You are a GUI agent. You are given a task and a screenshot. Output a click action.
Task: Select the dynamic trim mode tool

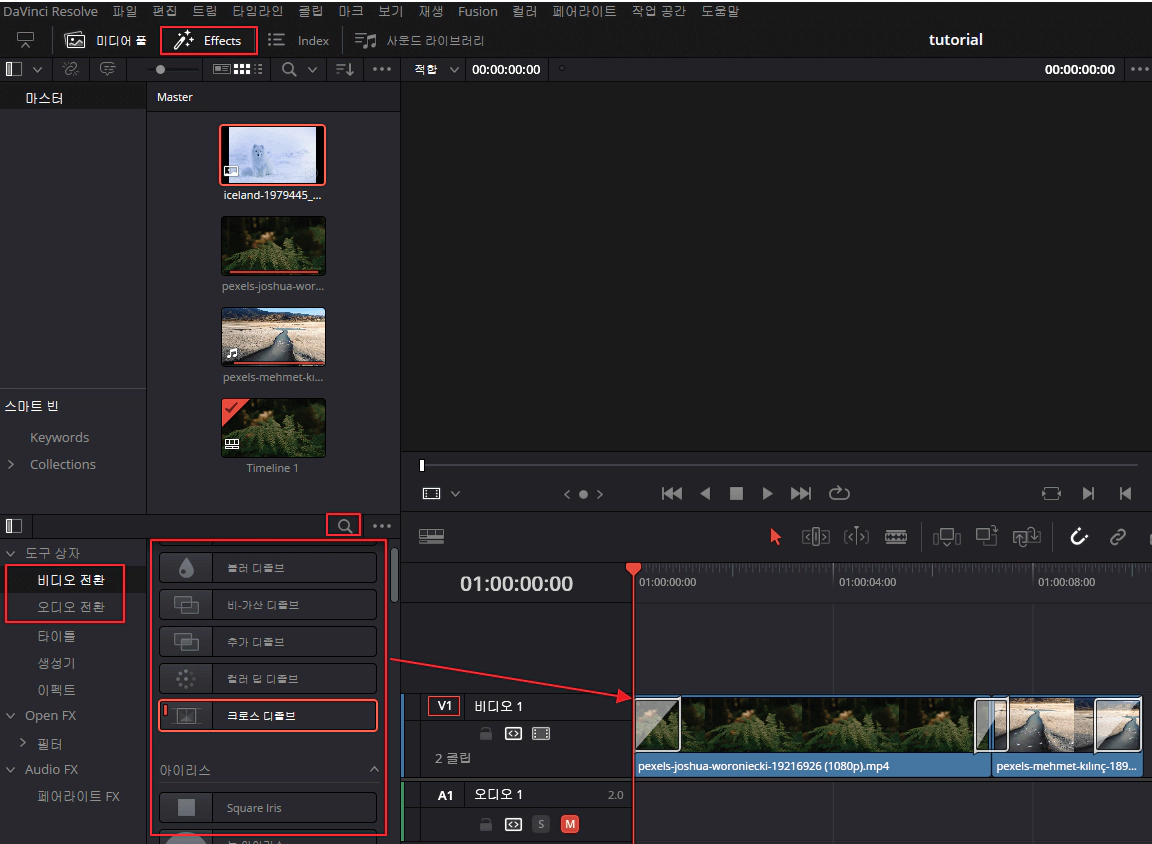click(x=856, y=537)
